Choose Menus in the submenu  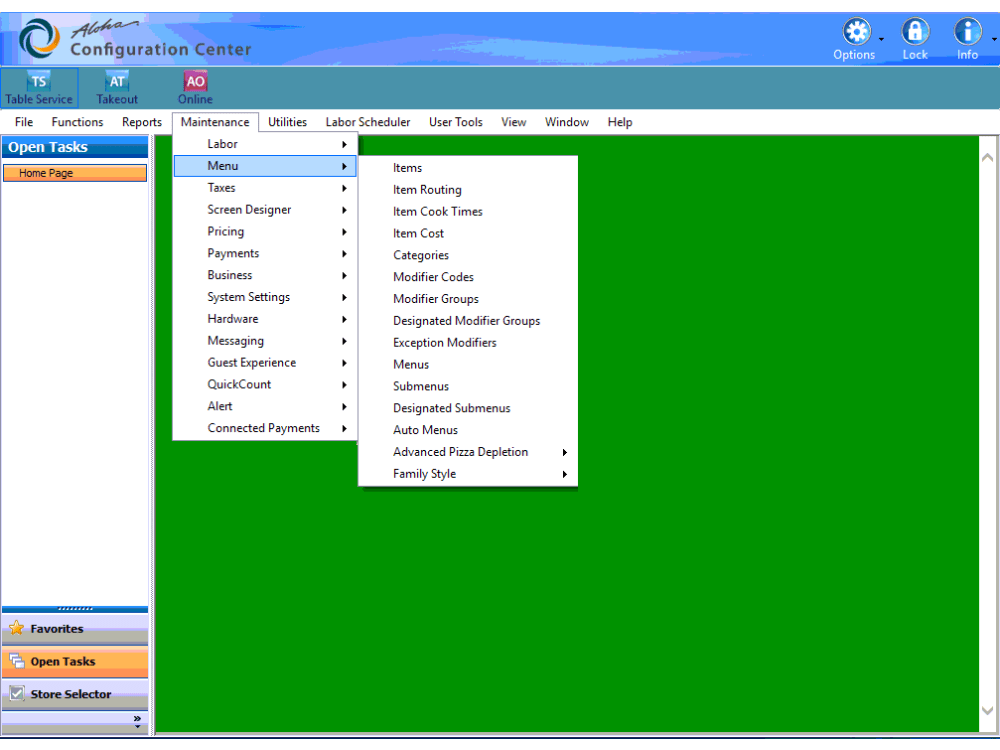468,365
